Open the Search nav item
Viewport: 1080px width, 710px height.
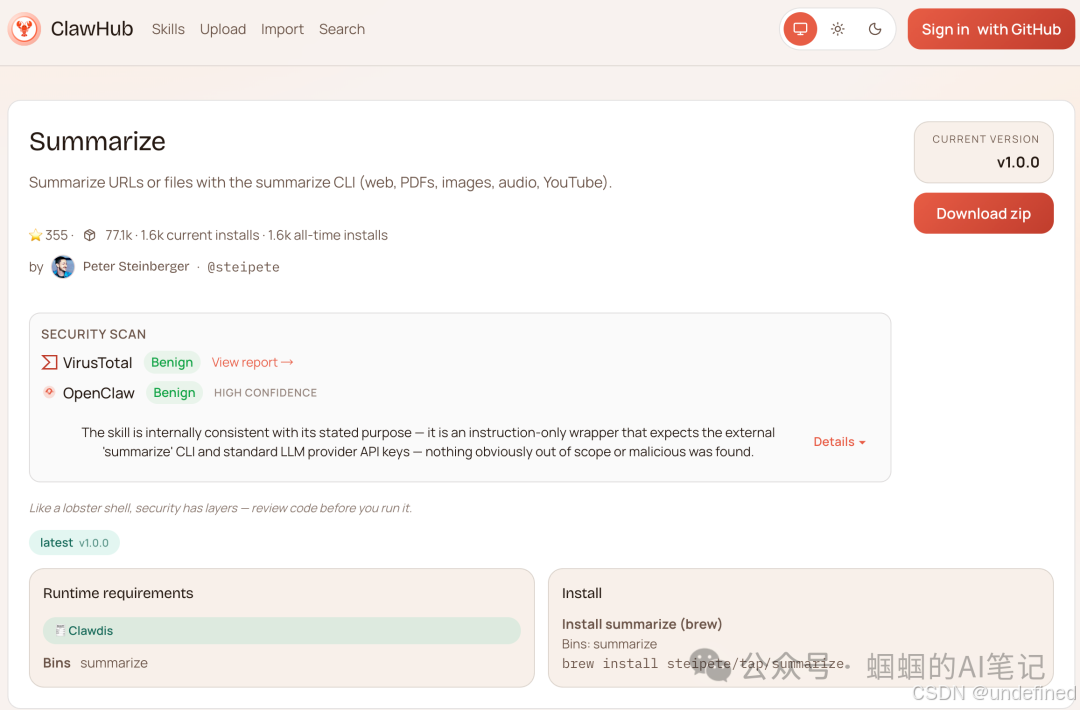[x=342, y=29]
